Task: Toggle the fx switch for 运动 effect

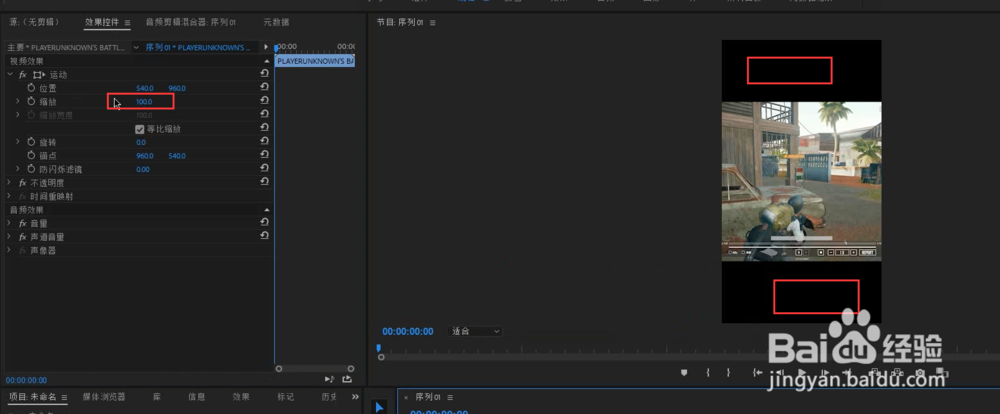Action: pos(23,75)
